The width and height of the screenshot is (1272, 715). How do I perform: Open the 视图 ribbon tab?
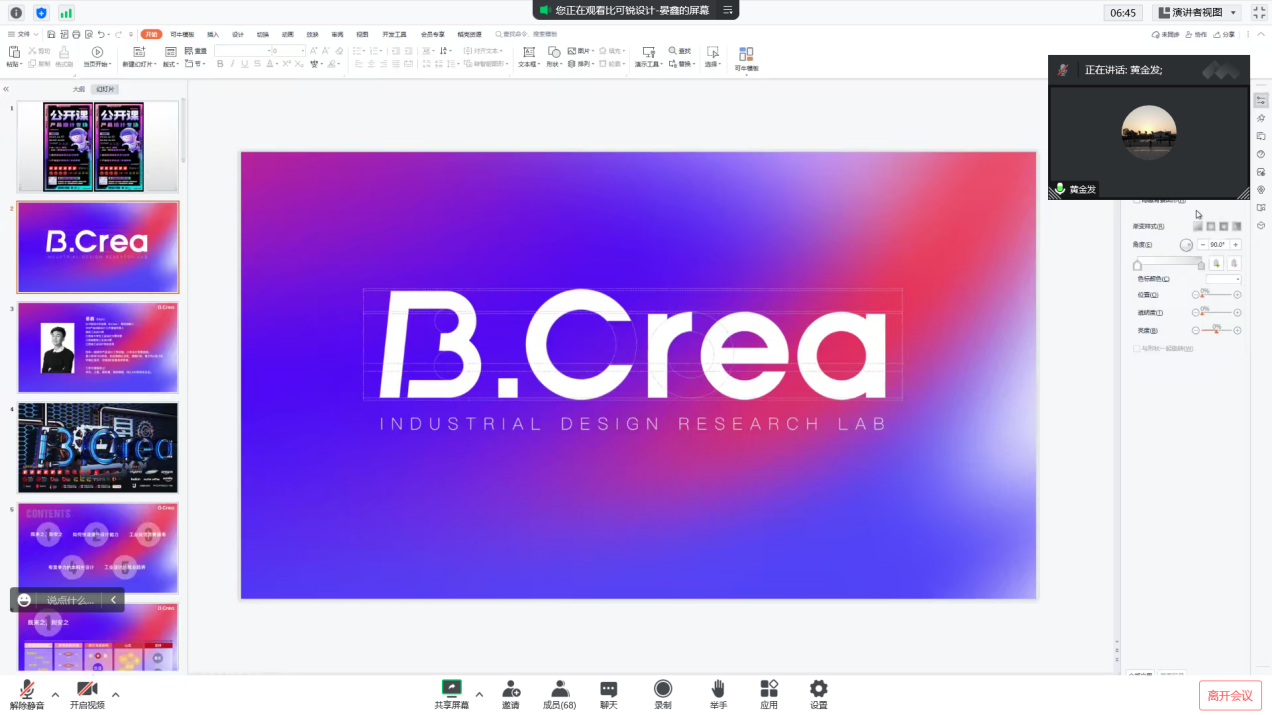coord(362,34)
